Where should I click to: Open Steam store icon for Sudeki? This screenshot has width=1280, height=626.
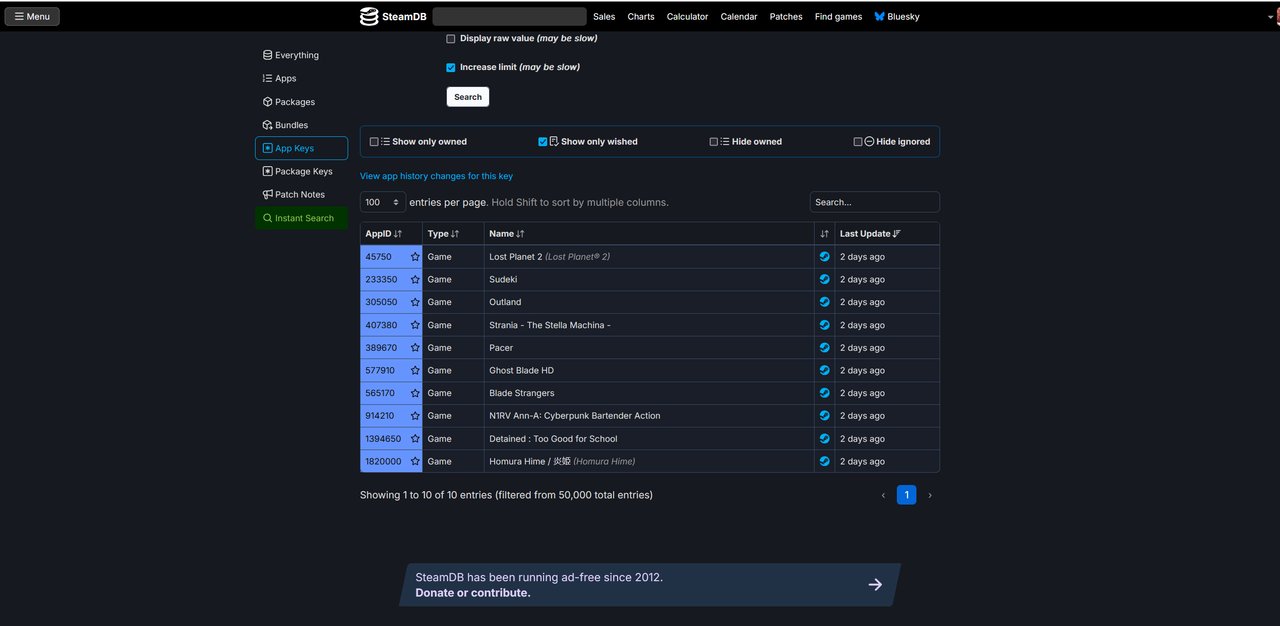(825, 280)
